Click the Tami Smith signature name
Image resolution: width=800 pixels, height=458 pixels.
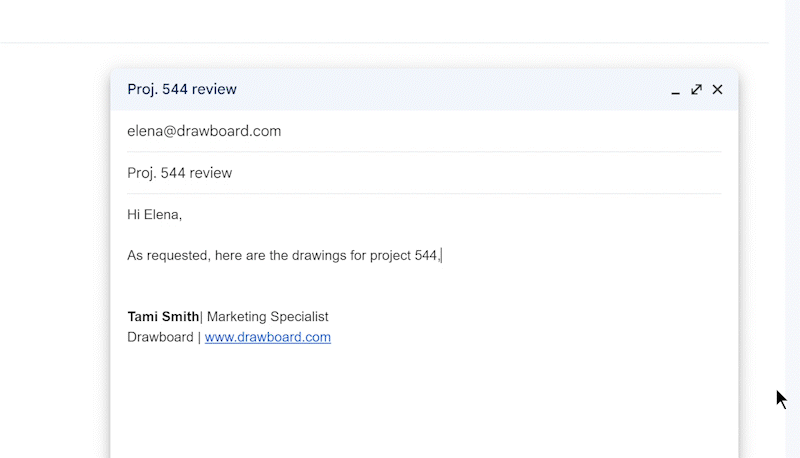pyautogui.click(x=163, y=317)
